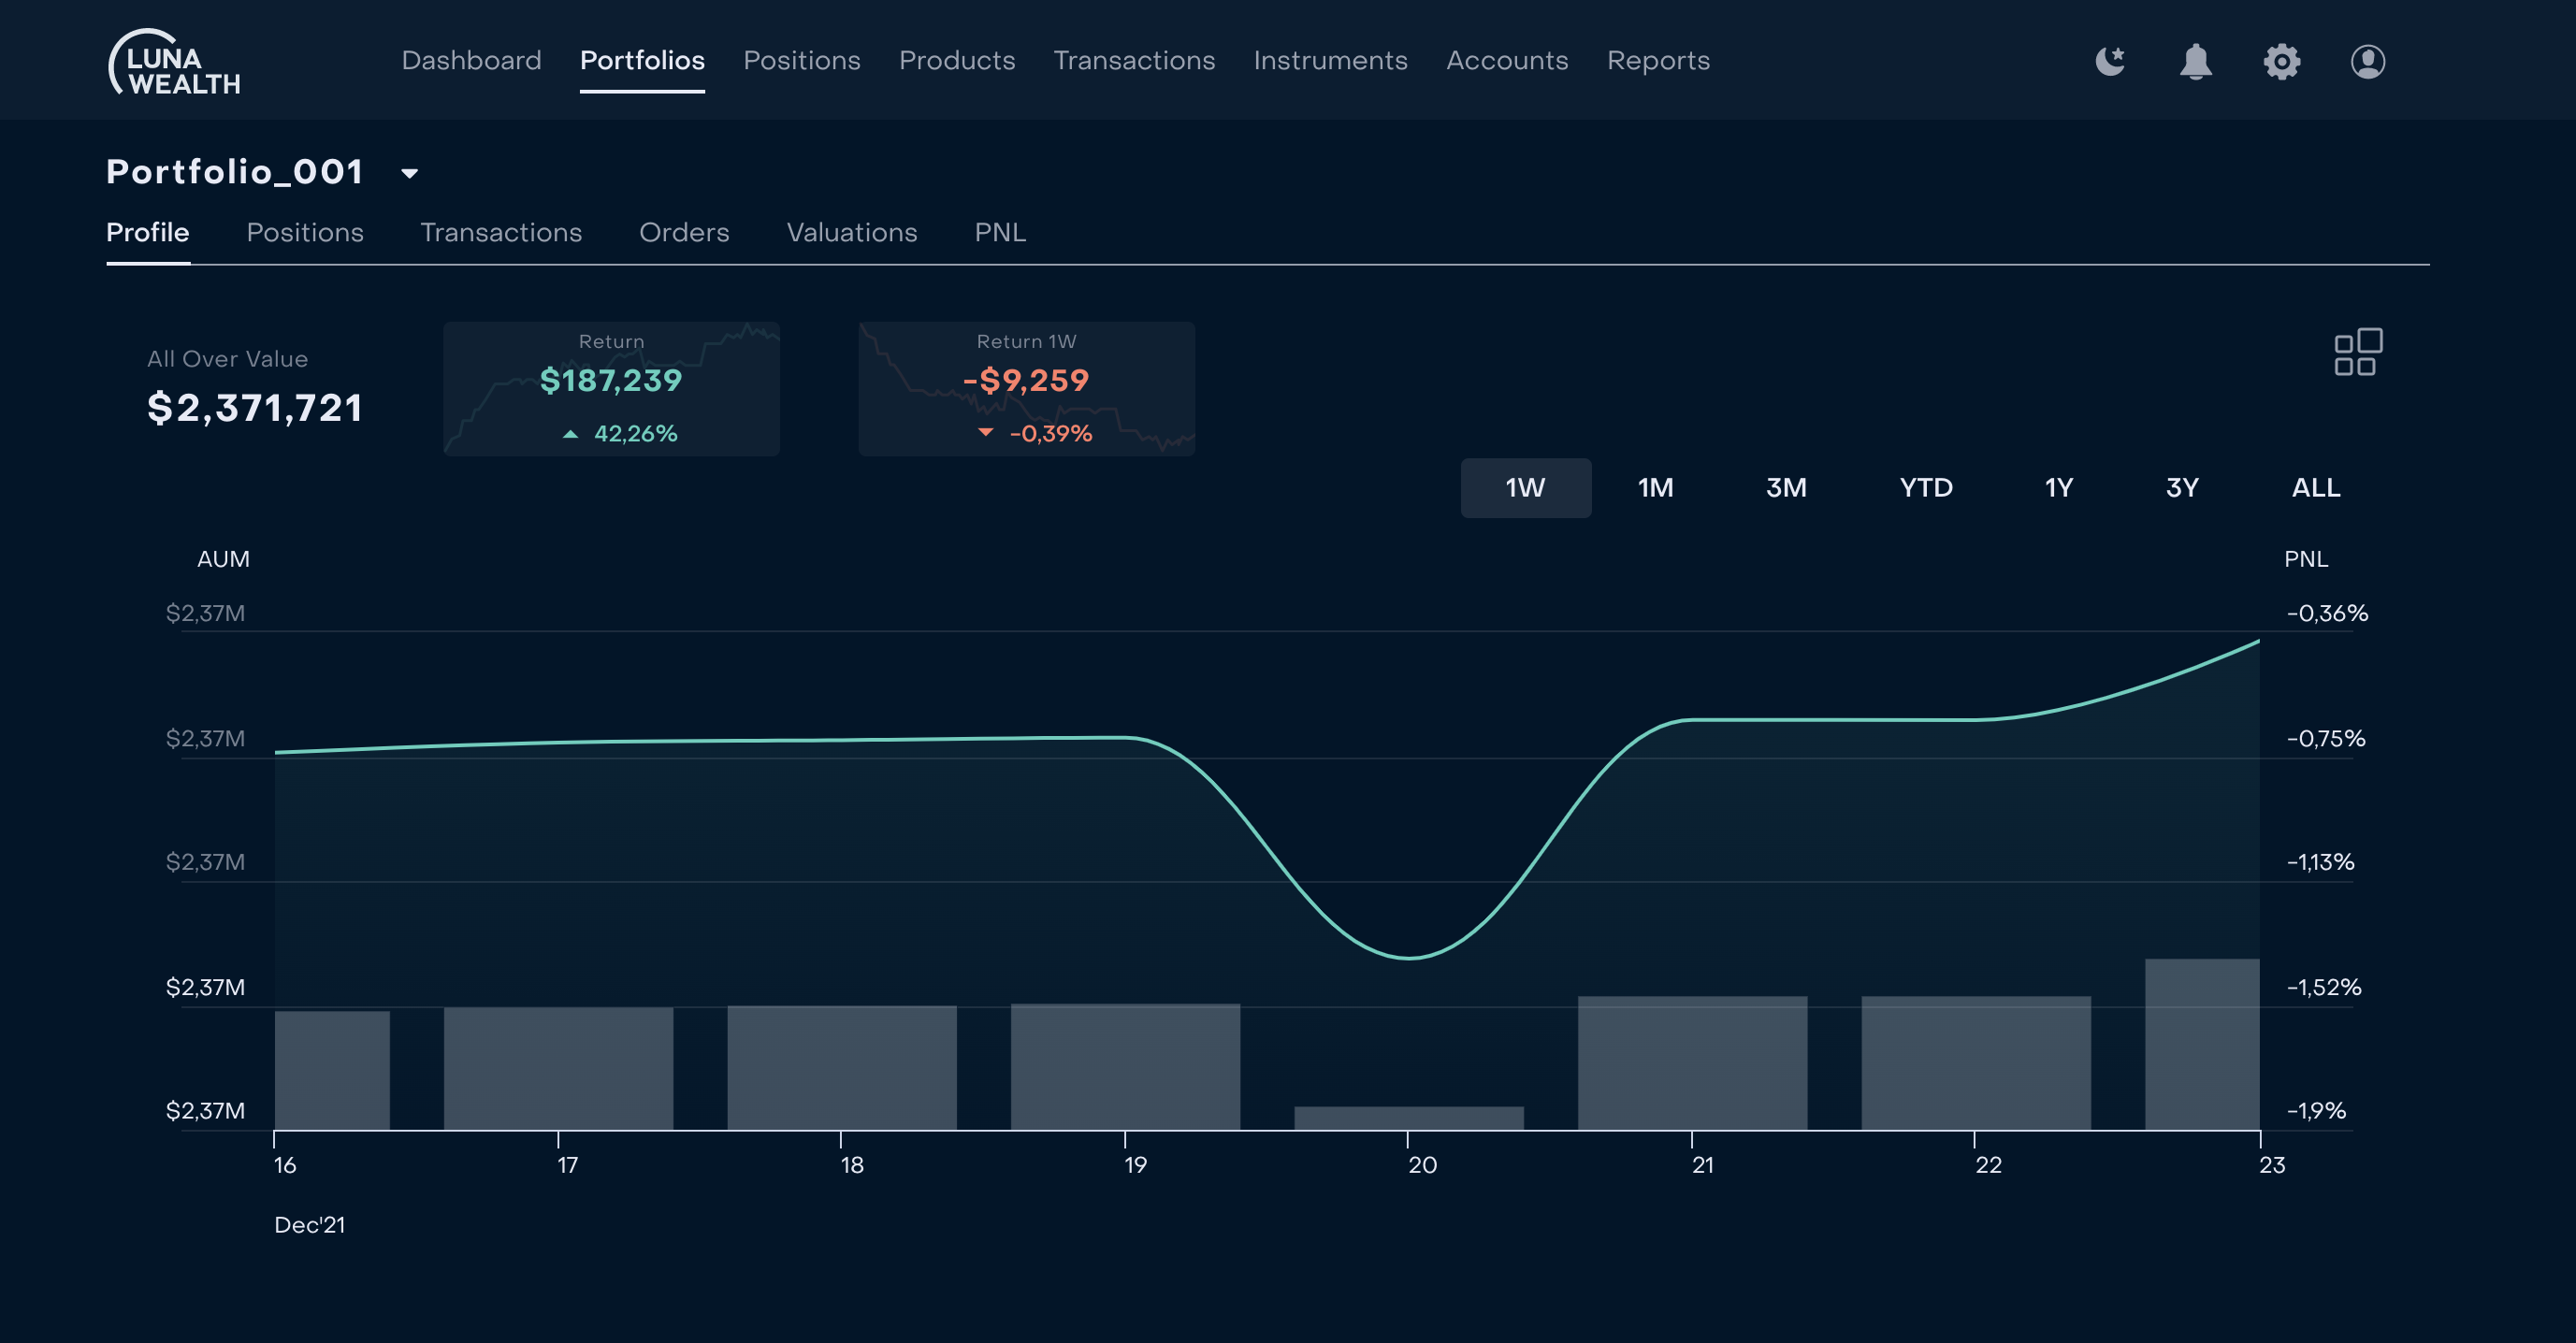Open the user profile icon
Viewport: 2576px width, 1343px height.
2367,61
